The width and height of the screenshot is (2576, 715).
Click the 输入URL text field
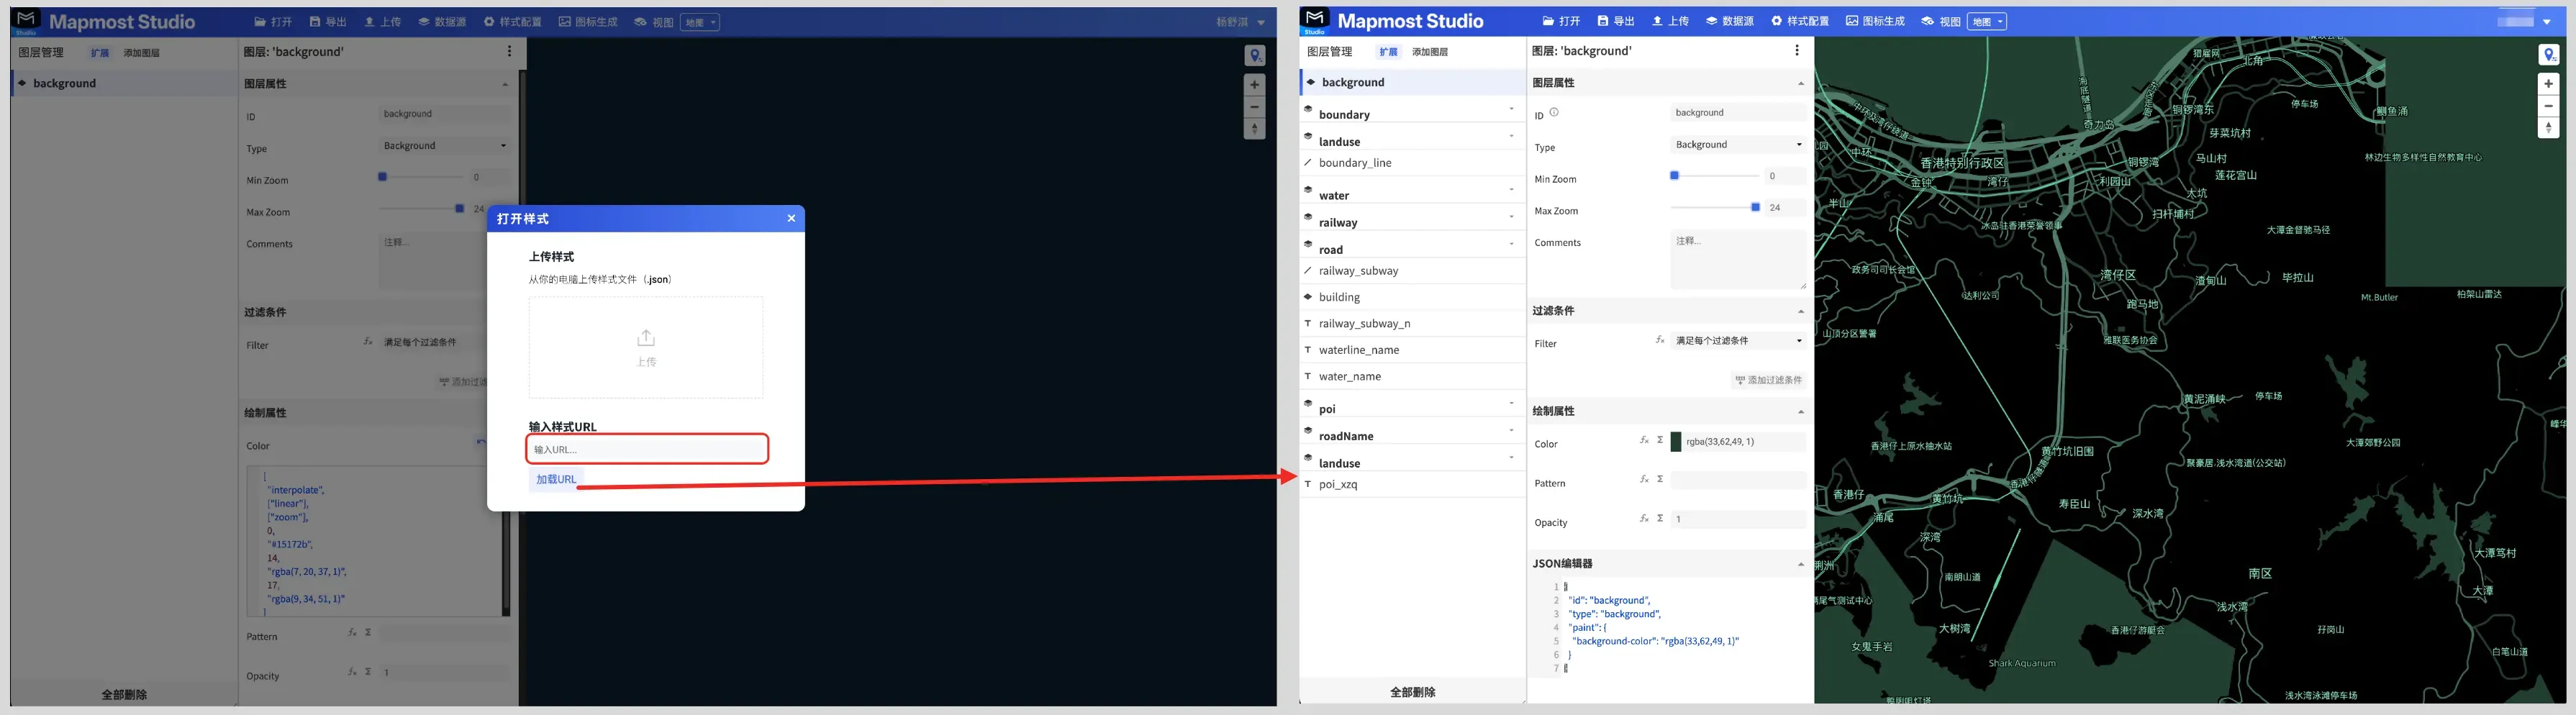tap(647, 450)
